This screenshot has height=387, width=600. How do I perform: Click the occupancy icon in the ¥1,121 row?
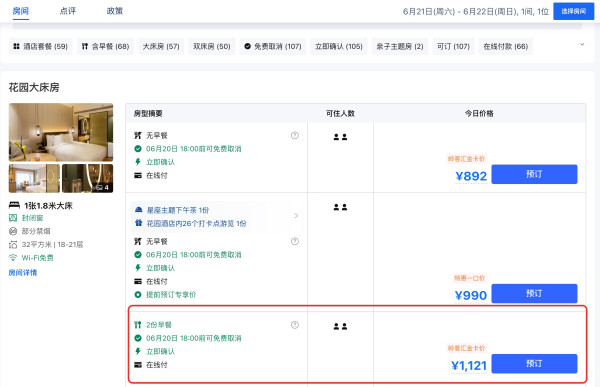click(x=340, y=326)
